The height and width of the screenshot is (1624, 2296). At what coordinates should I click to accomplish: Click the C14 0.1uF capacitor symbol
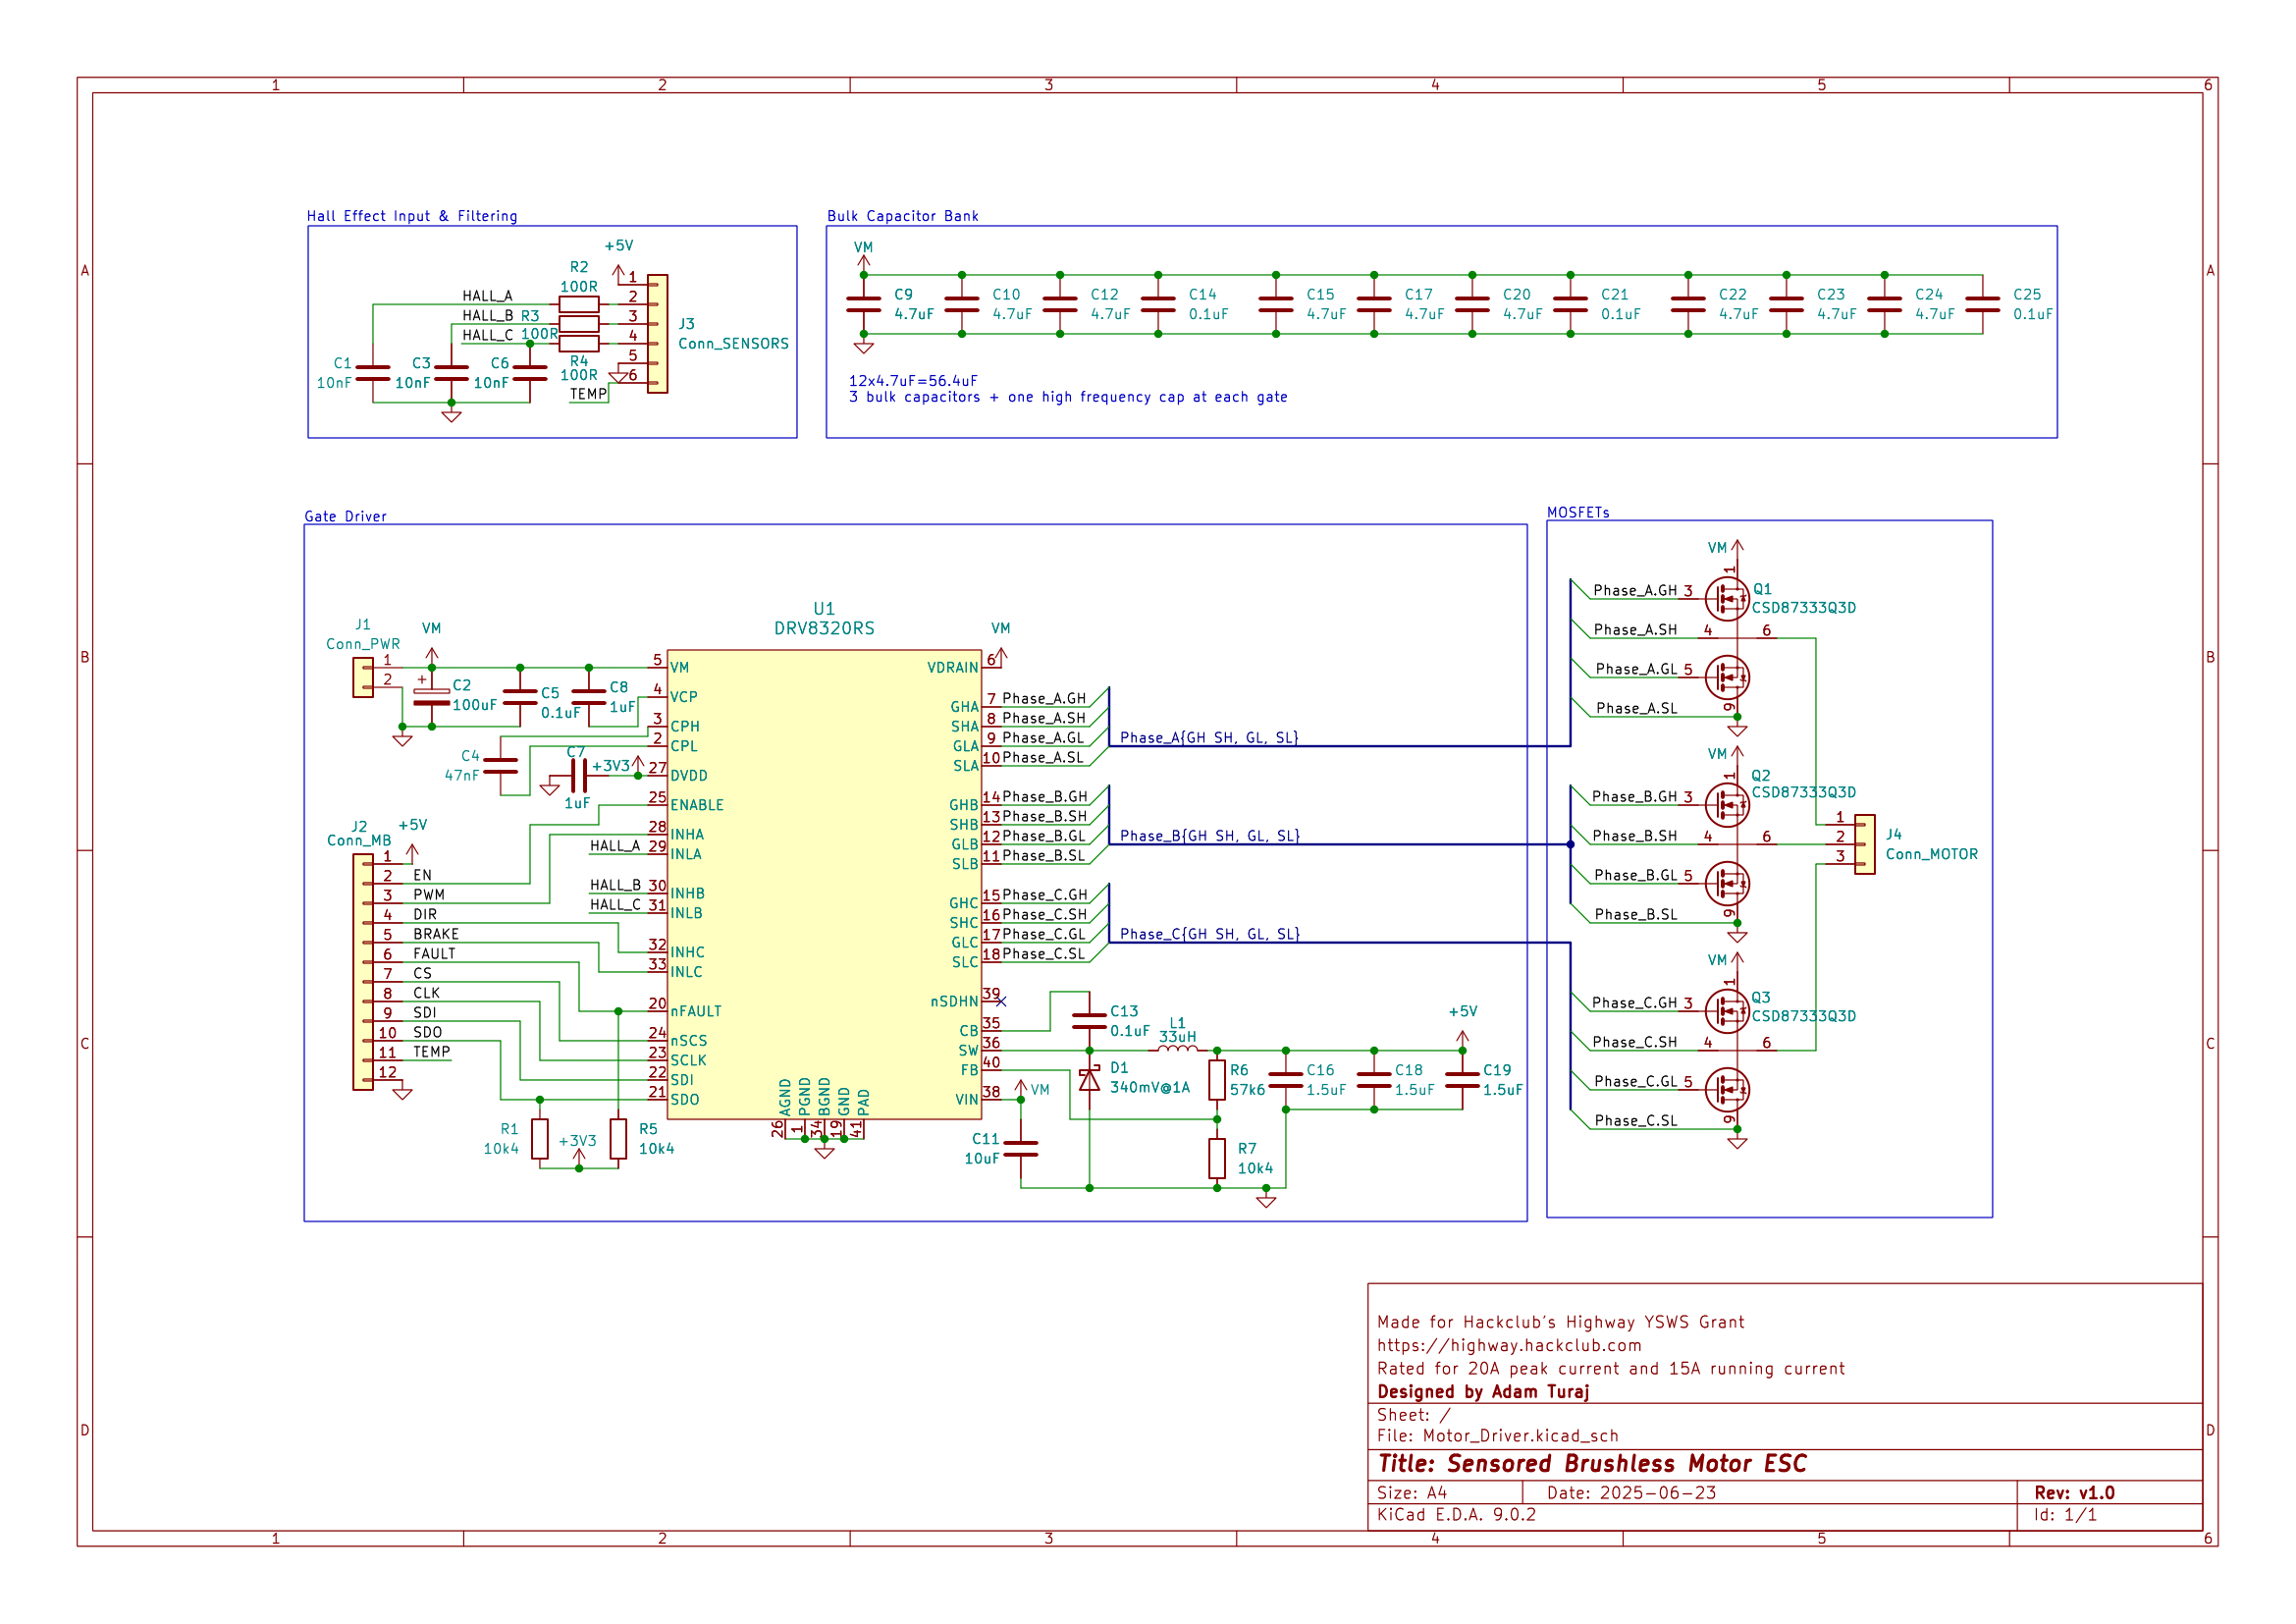(x=1158, y=304)
